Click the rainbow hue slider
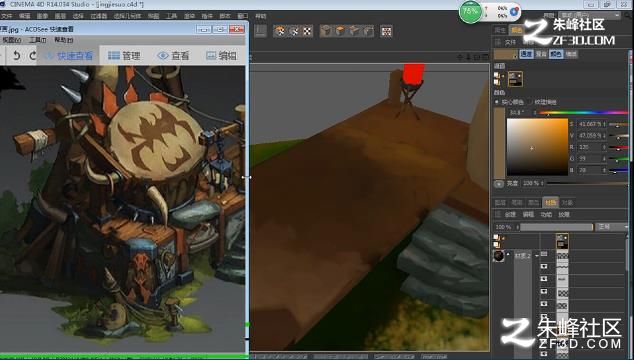 click(583, 112)
